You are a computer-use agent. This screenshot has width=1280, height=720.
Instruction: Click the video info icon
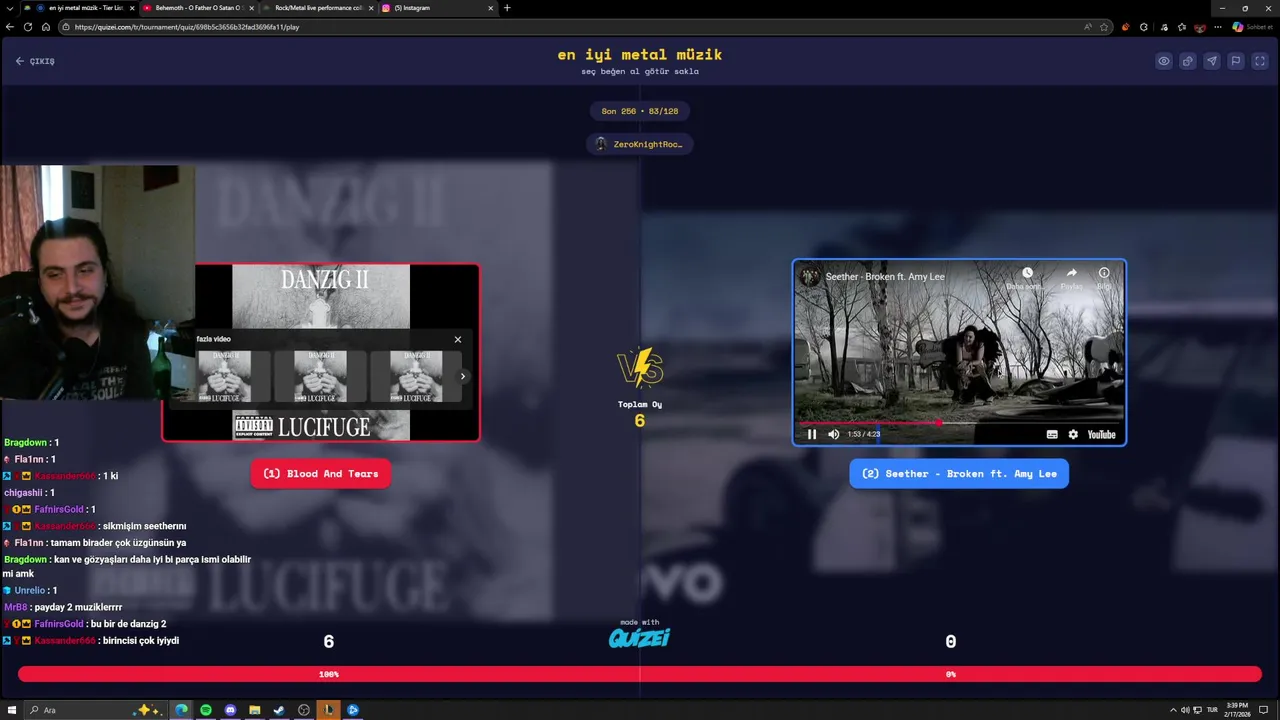coord(1104,273)
